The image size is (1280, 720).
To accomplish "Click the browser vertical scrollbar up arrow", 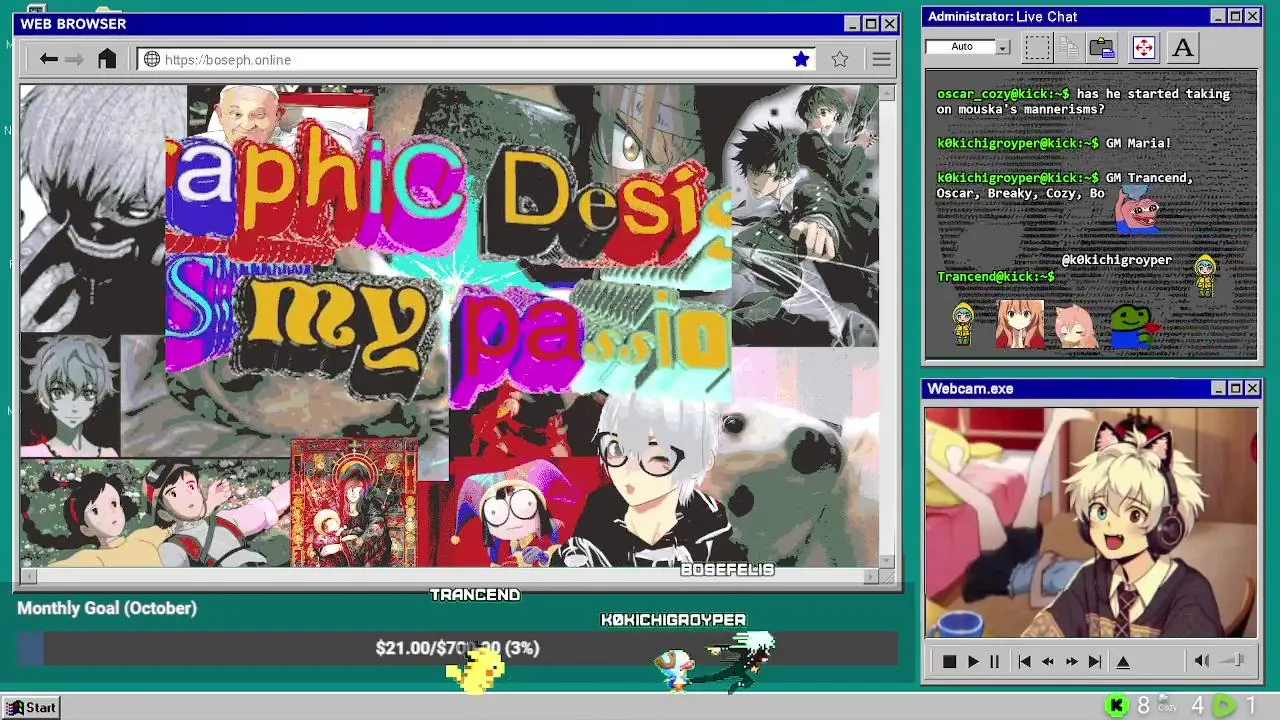I will click(x=886, y=92).
